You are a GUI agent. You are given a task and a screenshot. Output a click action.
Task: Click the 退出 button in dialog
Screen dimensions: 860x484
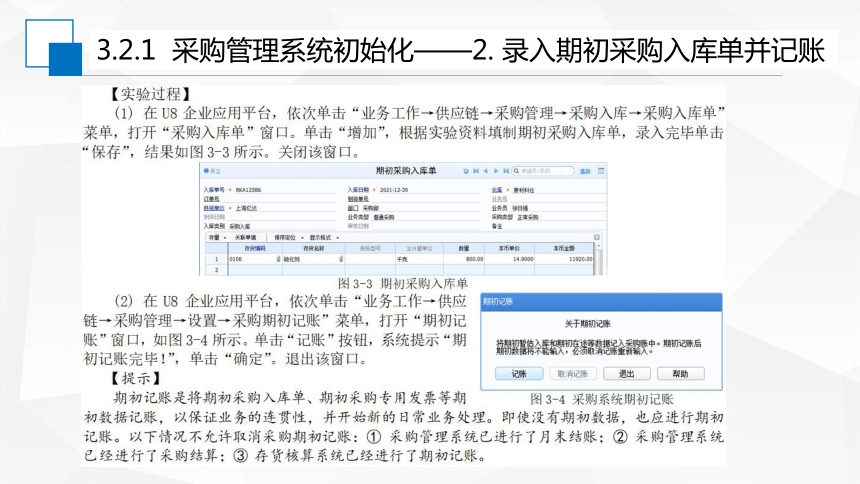(x=626, y=374)
